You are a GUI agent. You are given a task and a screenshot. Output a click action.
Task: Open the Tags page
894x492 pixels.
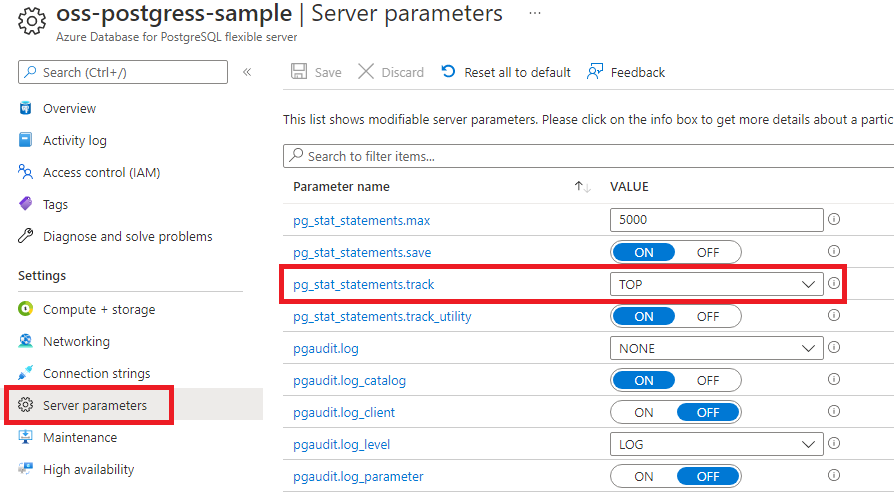[55, 204]
